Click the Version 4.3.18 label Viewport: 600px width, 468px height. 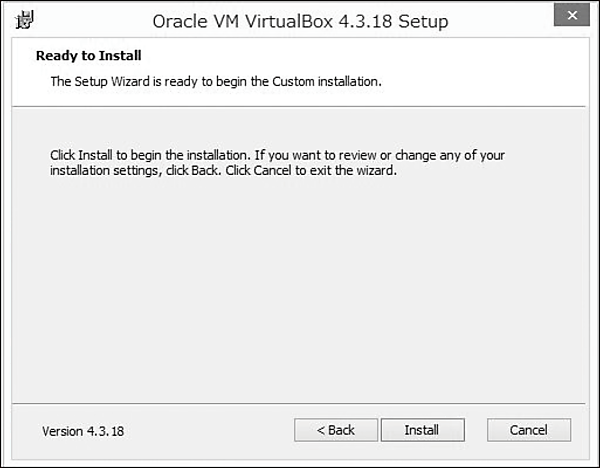[83, 431]
